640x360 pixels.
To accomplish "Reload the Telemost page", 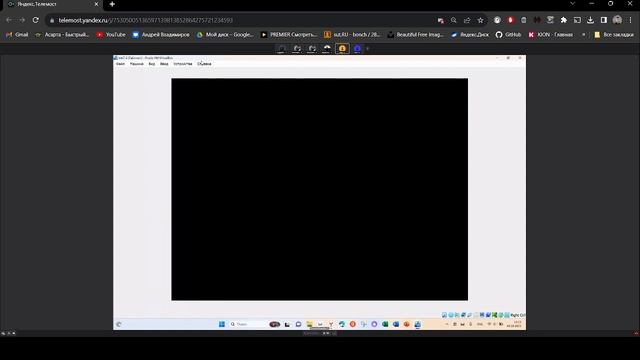I will pyautogui.click(x=36, y=20).
